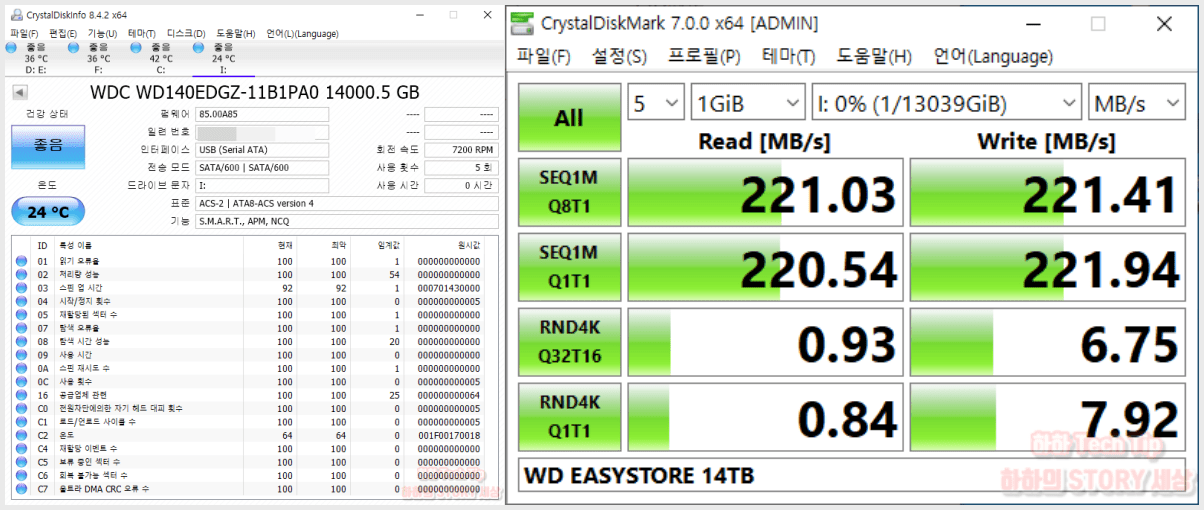Click status orb for attribute 04
The width and height of the screenshot is (1204, 510).
pos(22,301)
